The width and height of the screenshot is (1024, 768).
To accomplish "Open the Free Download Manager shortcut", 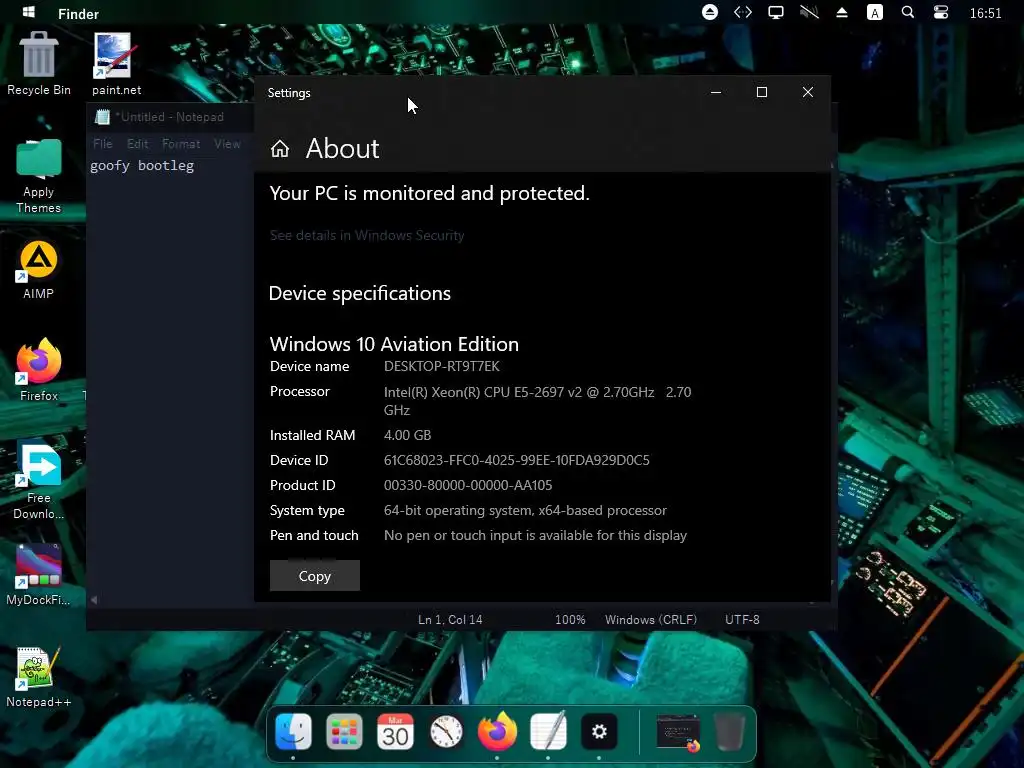I will click(39, 481).
